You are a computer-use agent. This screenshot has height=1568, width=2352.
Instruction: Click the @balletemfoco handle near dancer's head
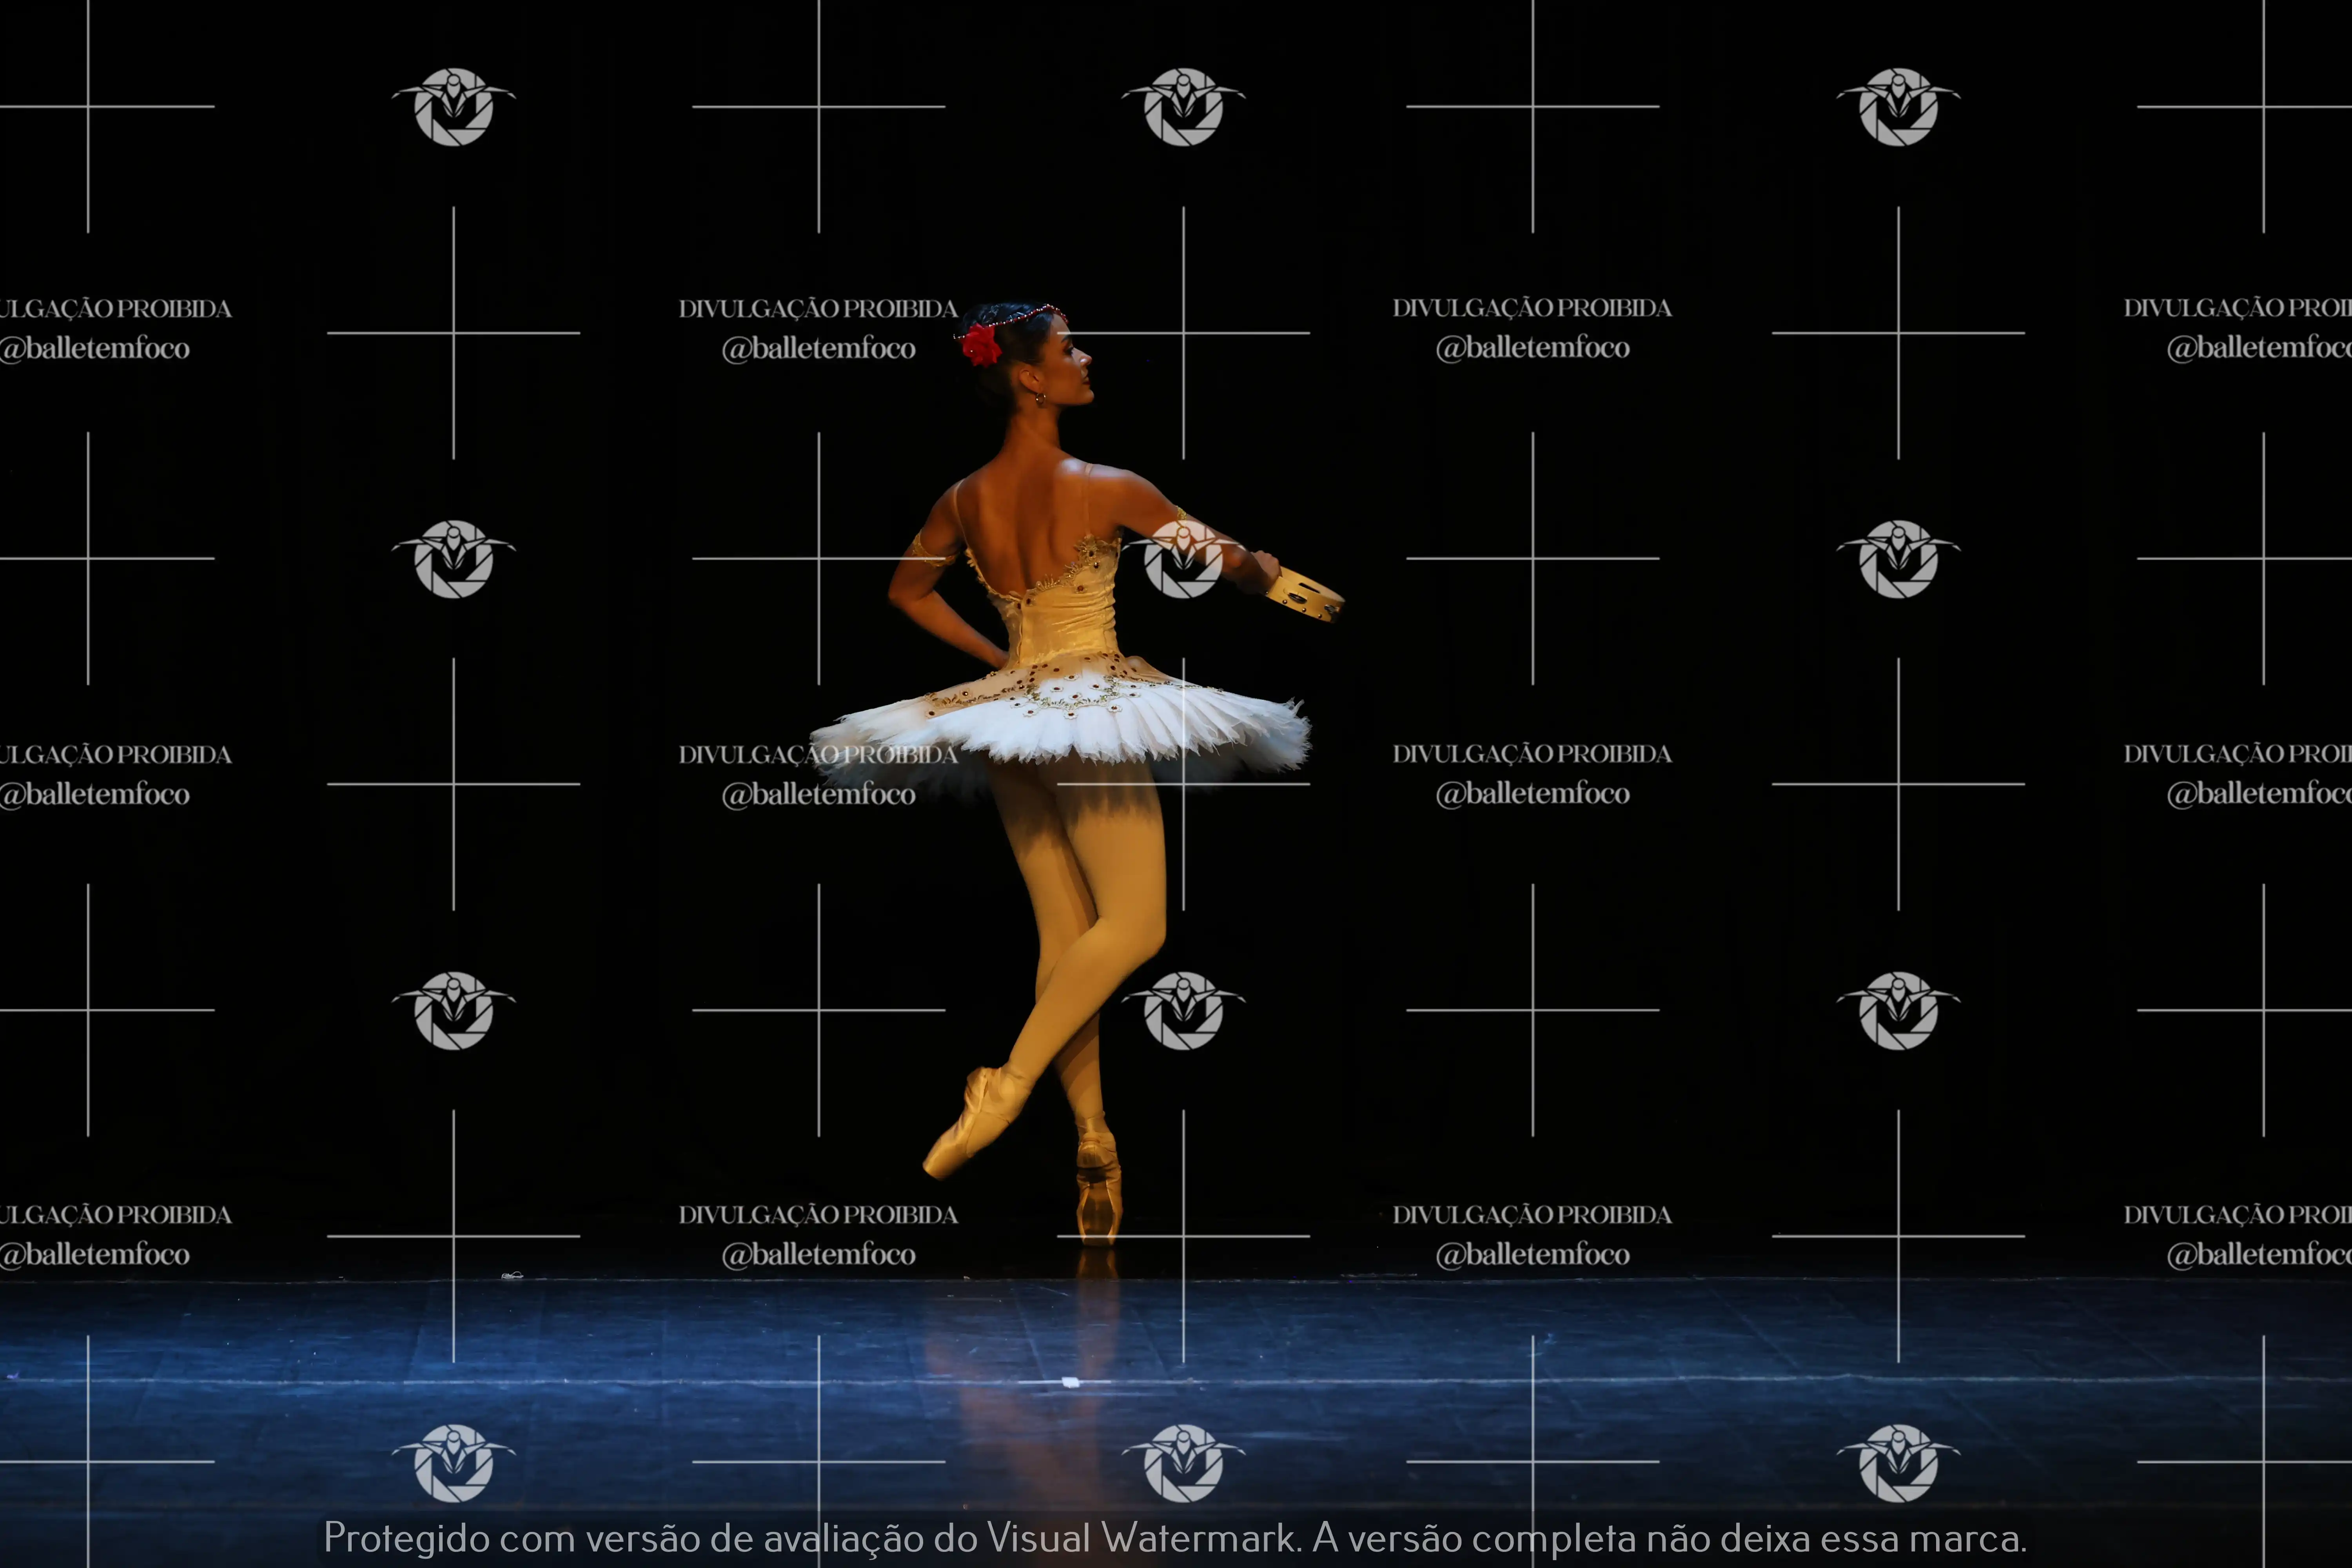coord(818,348)
